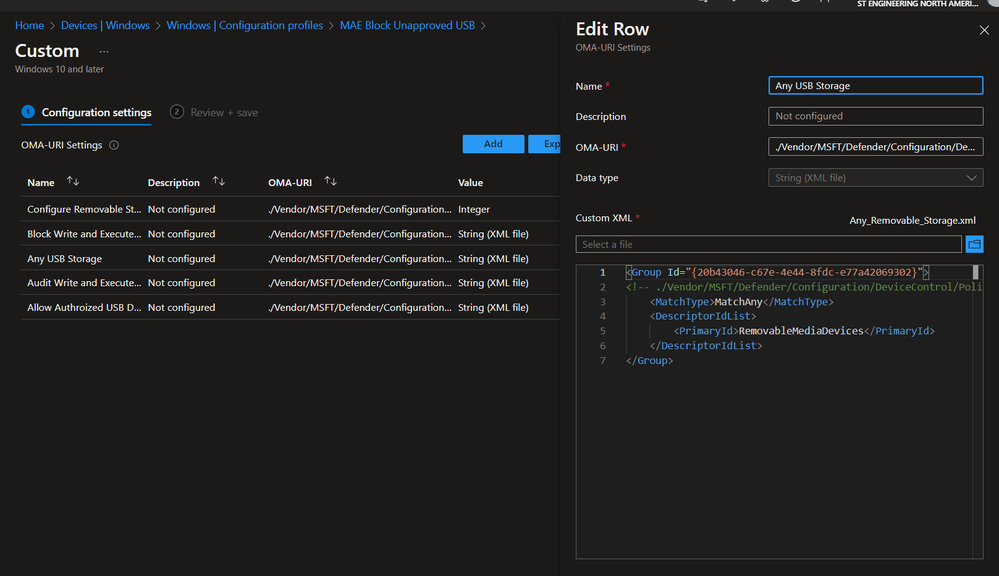This screenshot has width=999, height=576.
Task: Click the OMA-URI input field
Action: pos(875,147)
